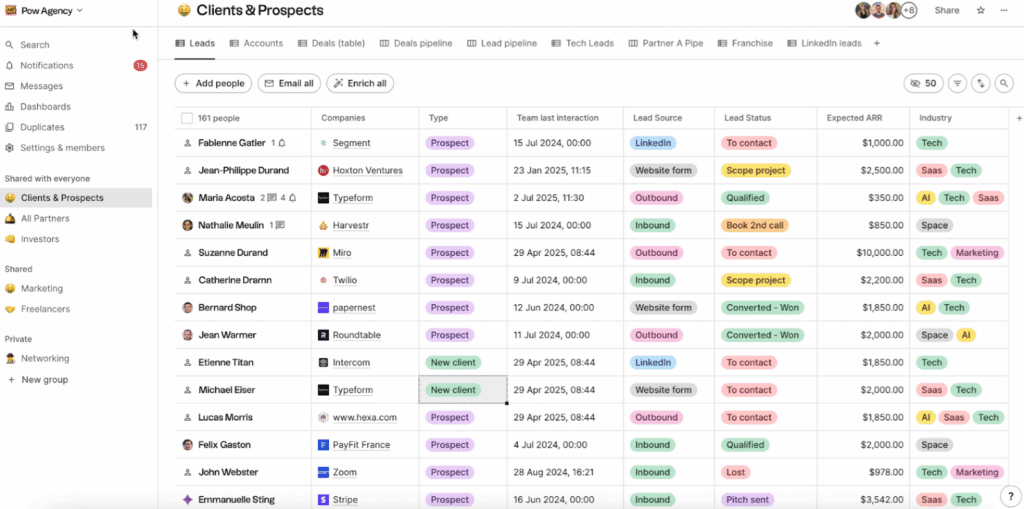Open the filter icon button
Screen dimensions: 1024x509
point(957,83)
